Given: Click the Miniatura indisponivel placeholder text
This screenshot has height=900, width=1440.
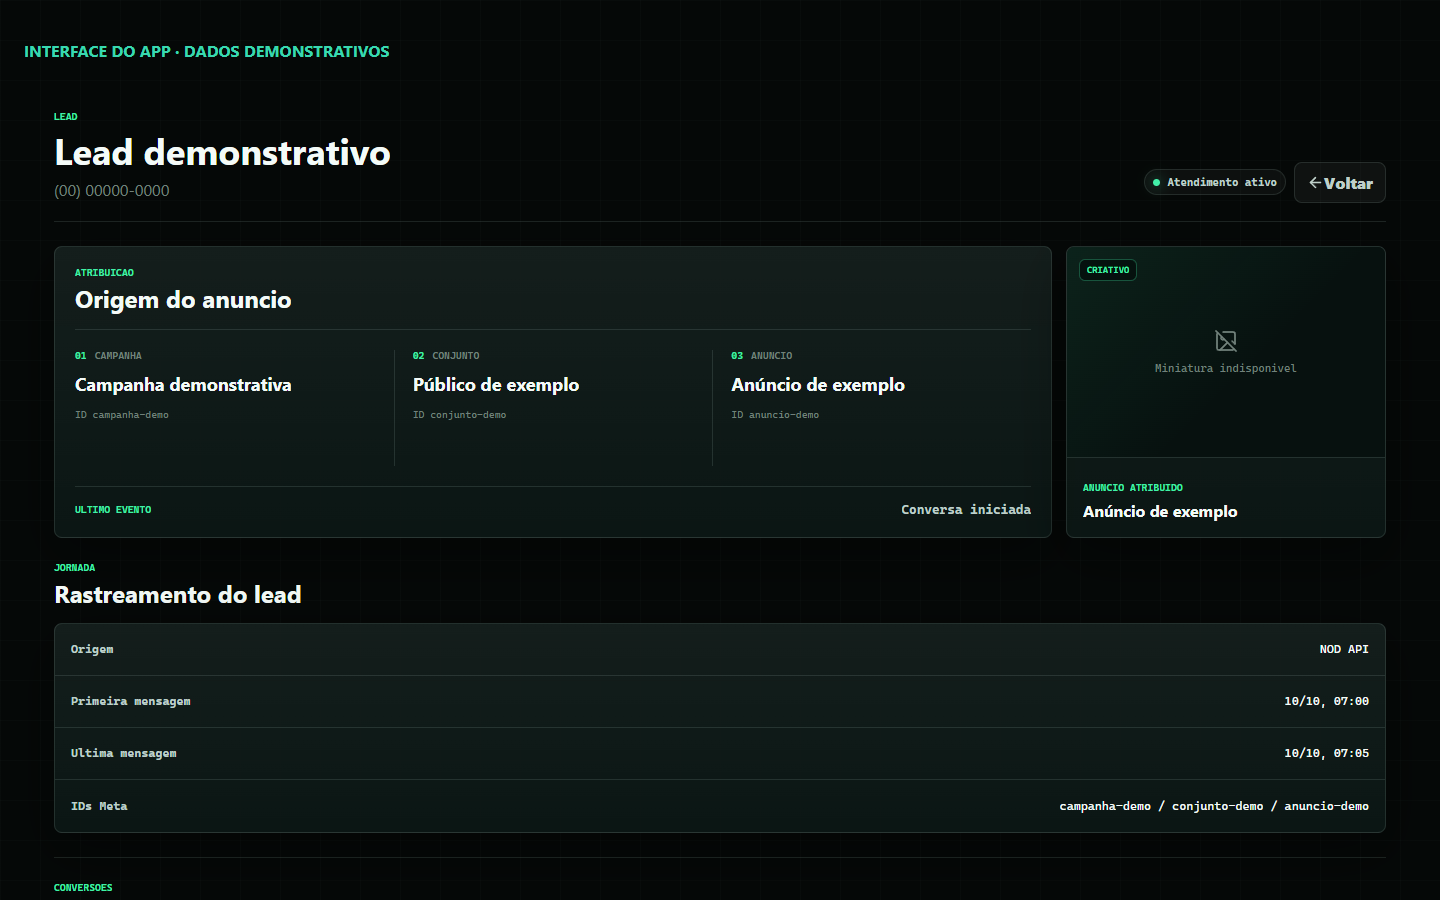Looking at the screenshot, I should (1226, 369).
